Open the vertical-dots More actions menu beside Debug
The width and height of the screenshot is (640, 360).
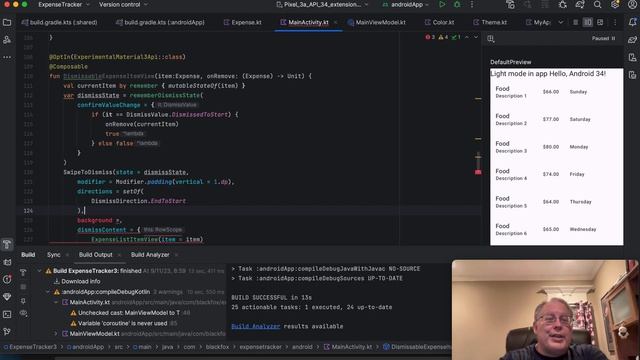coord(472,4)
